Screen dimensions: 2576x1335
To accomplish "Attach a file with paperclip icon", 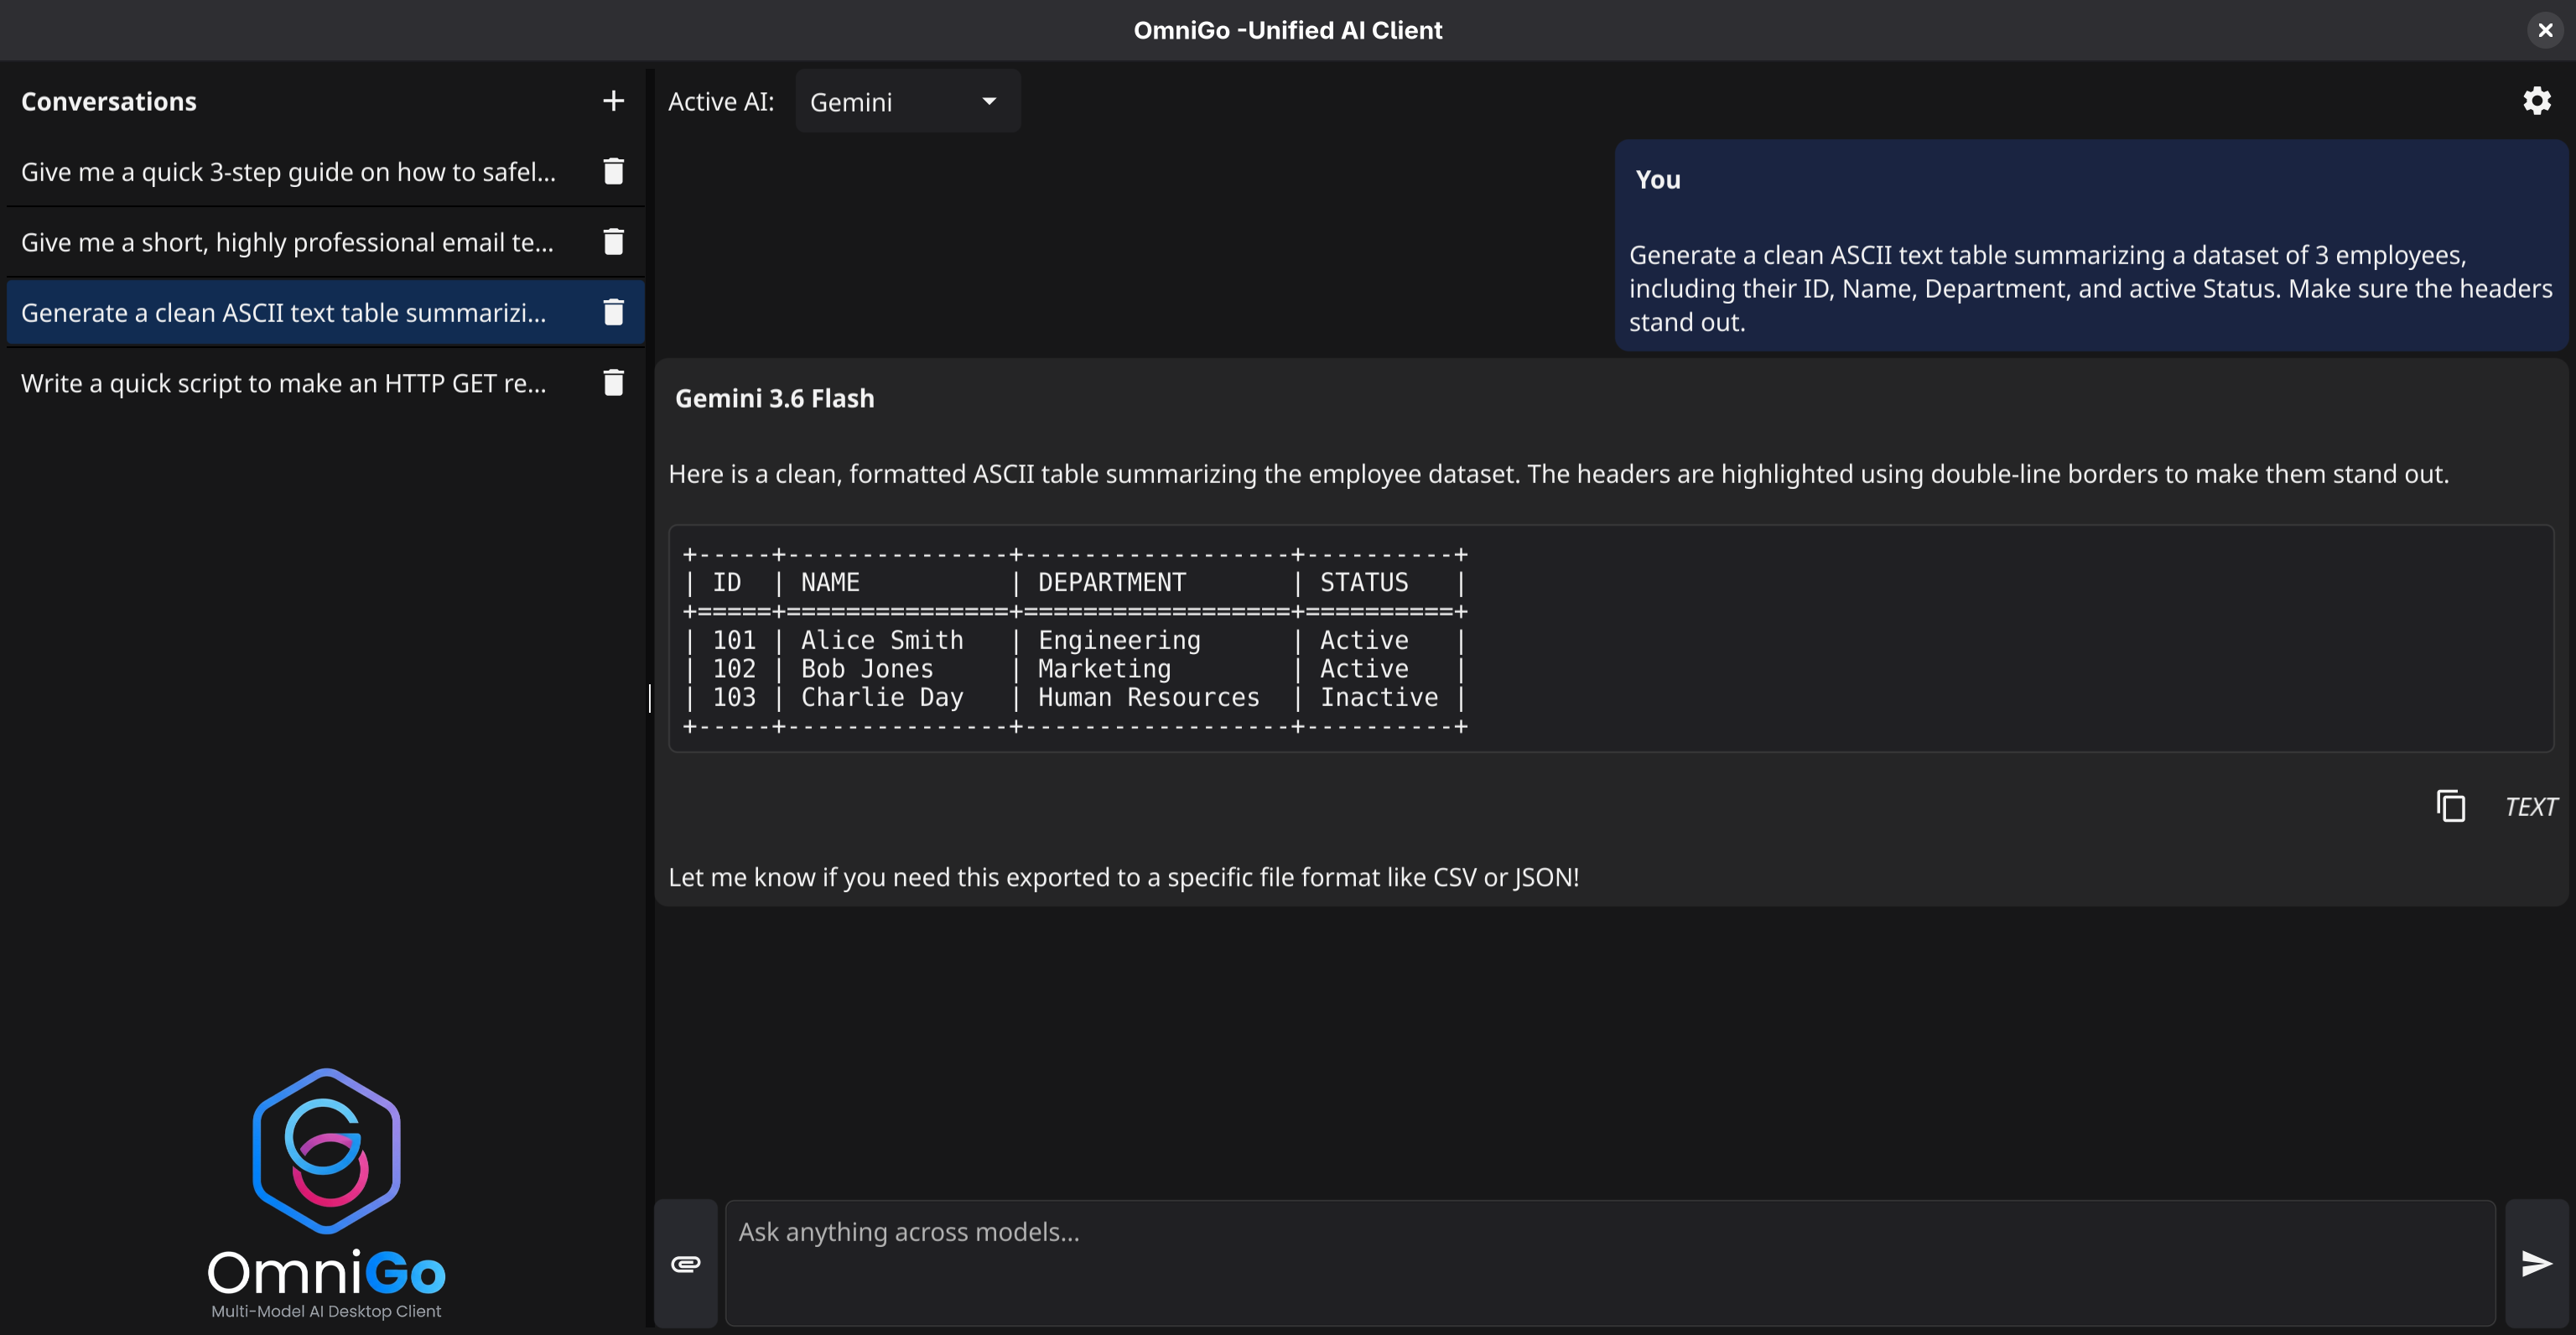I will click(x=686, y=1264).
